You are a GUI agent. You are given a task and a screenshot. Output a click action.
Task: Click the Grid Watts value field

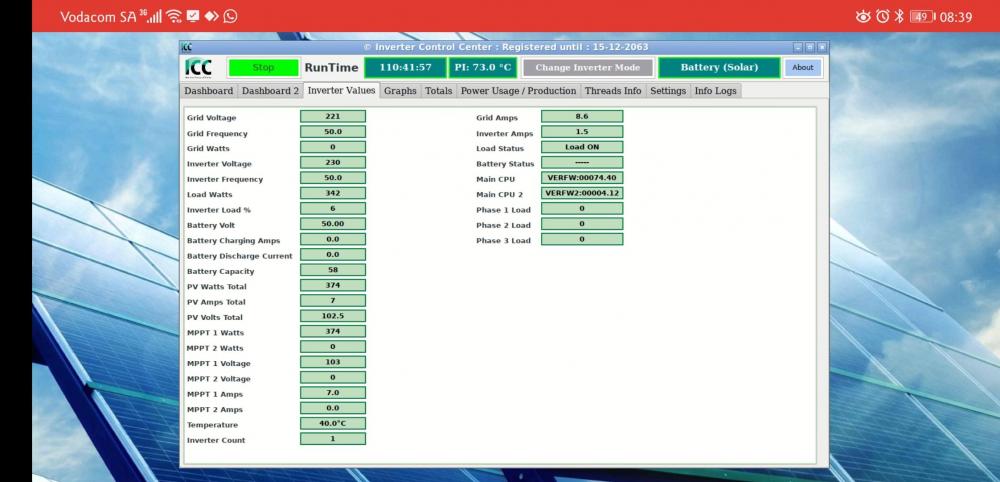click(x=333, y=147)
